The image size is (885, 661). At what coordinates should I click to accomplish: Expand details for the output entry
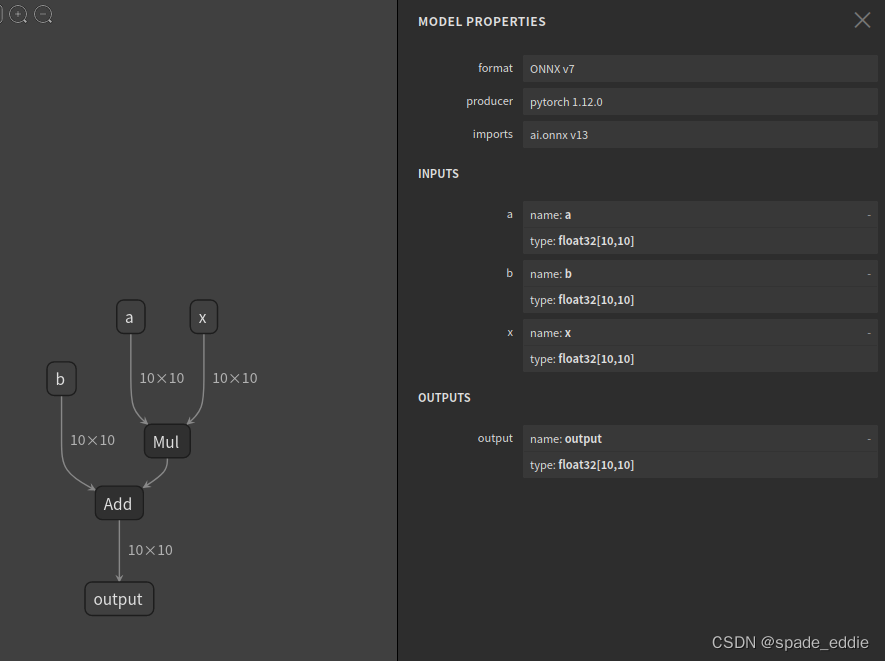869,439
